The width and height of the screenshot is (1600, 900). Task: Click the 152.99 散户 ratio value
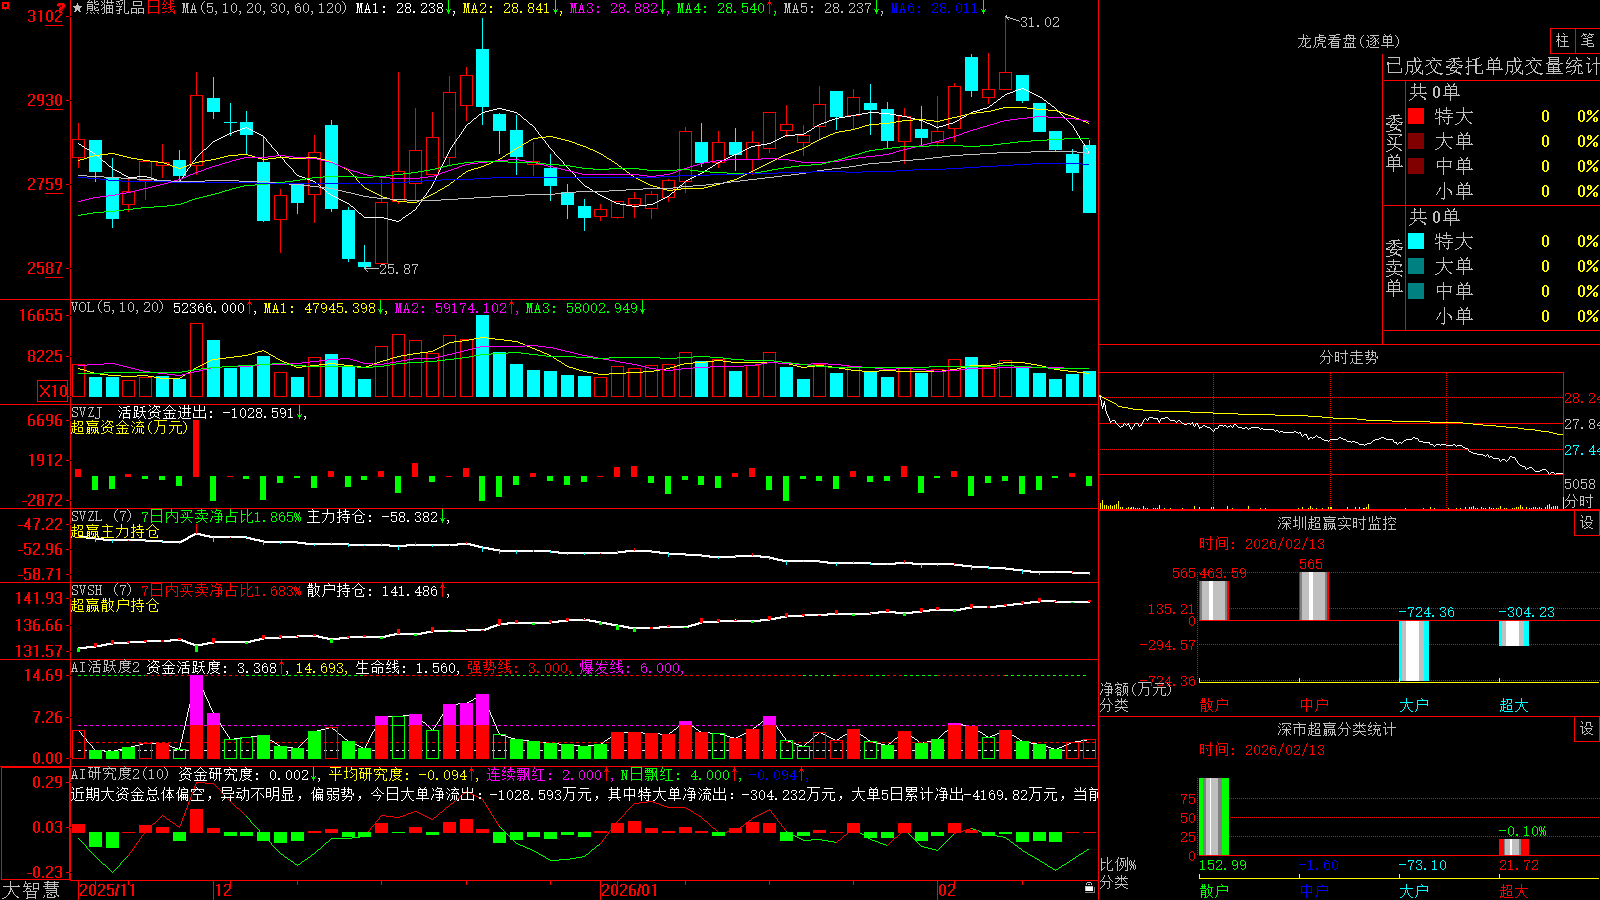click(x=1223, y=865)
